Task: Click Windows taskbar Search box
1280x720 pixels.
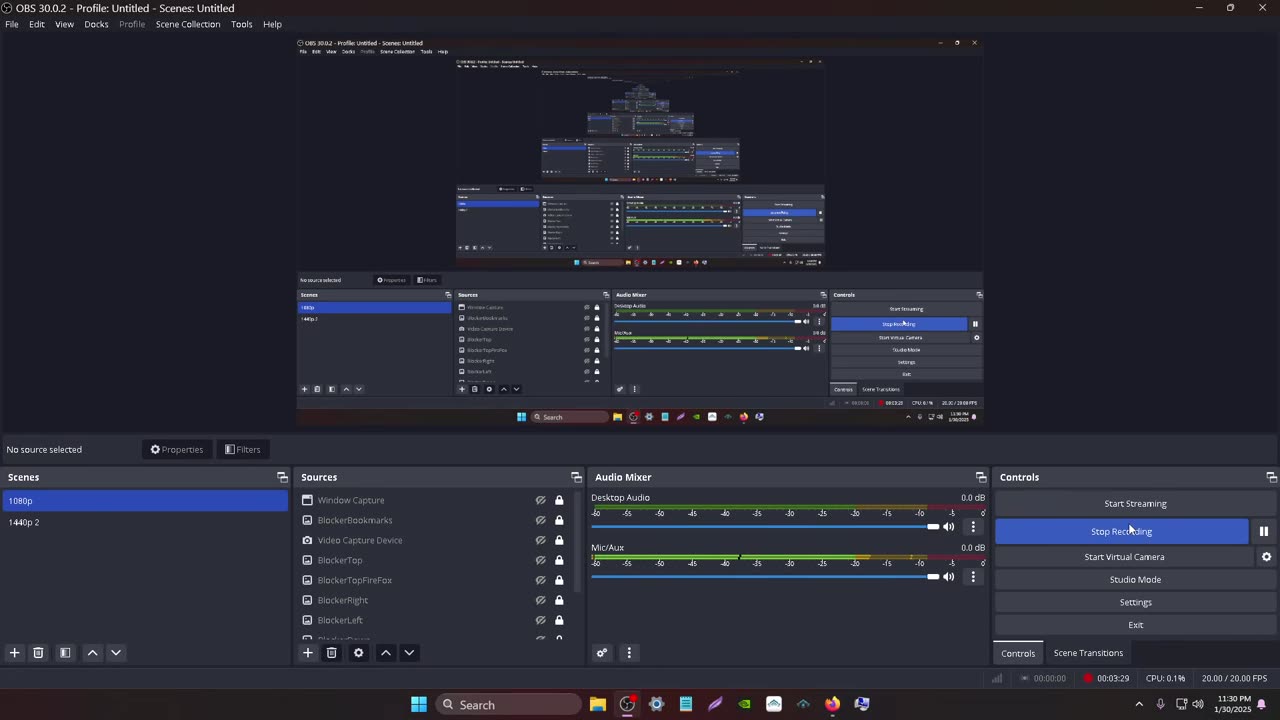Action: pyautogui.click(x=509, y=704)
